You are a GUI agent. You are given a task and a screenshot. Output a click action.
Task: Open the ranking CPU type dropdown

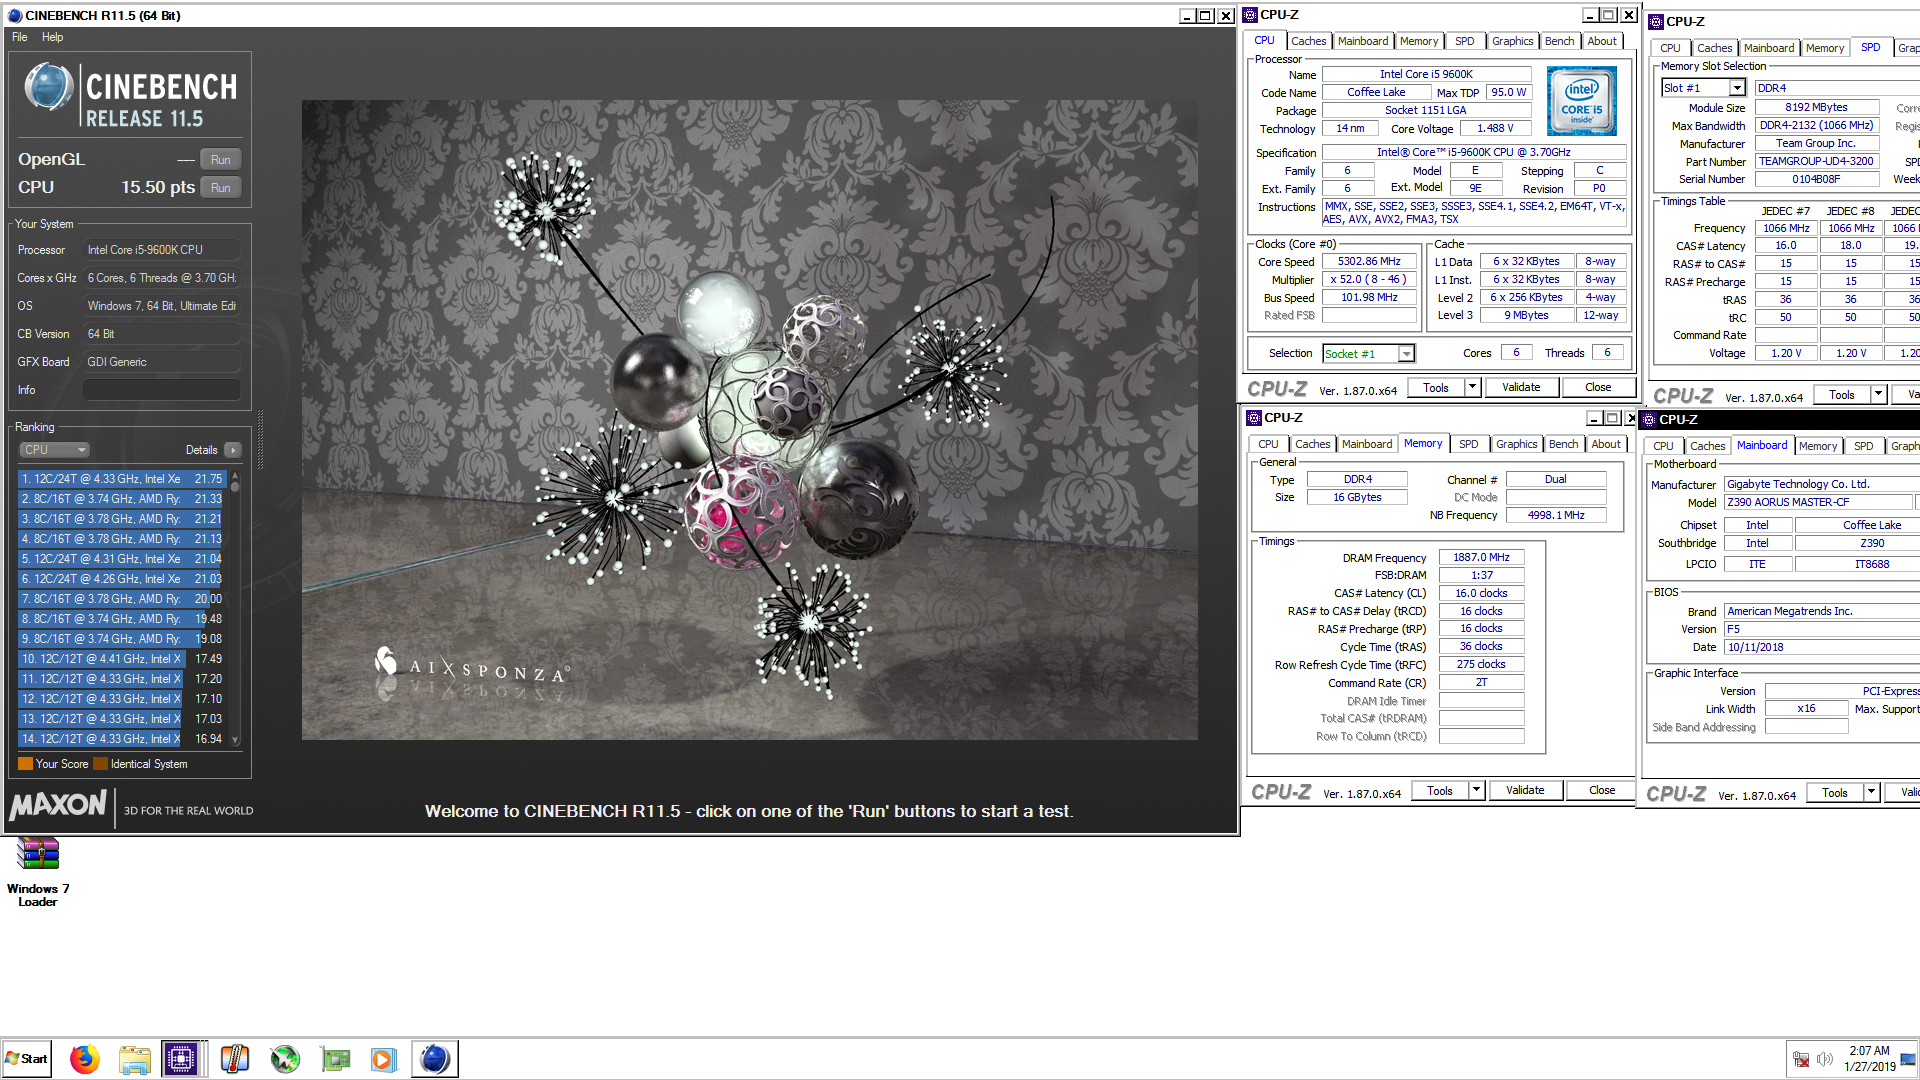(x=55, y=450)
